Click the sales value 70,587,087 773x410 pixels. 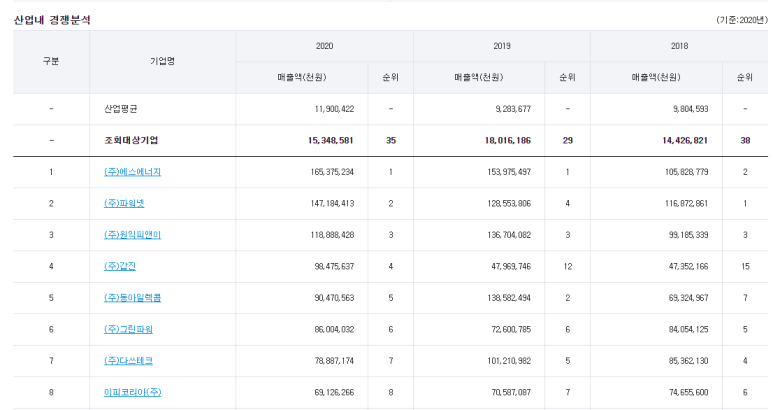511,393
